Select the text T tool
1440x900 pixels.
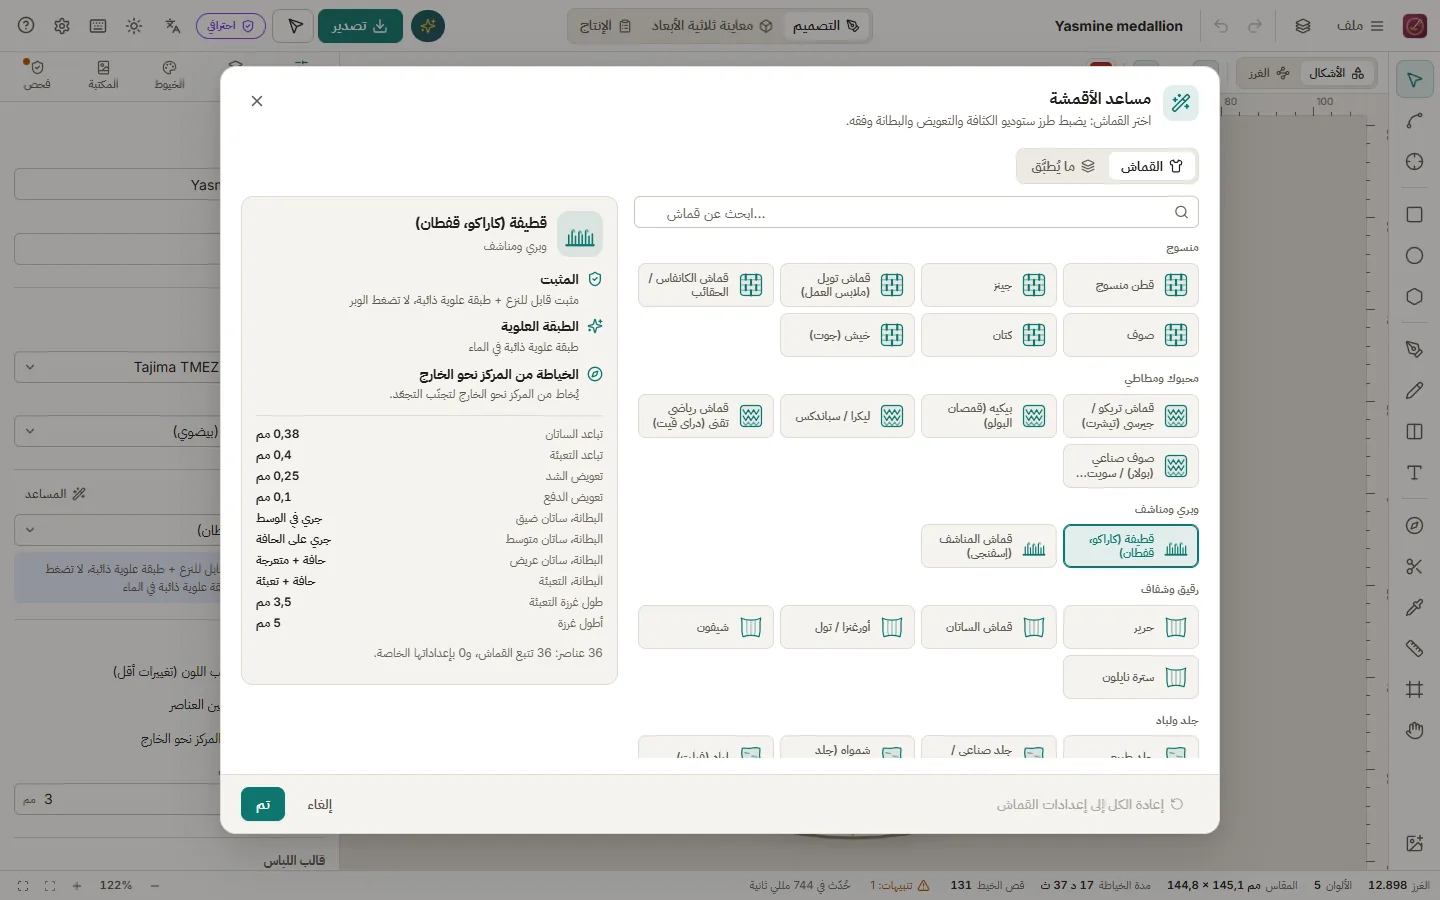click(1414, 473)
